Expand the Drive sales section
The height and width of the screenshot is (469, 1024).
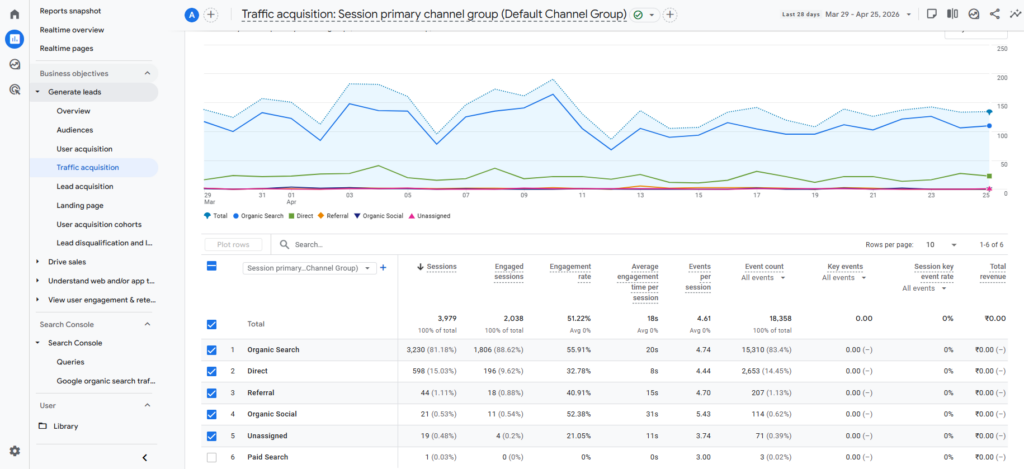[38, 262]
